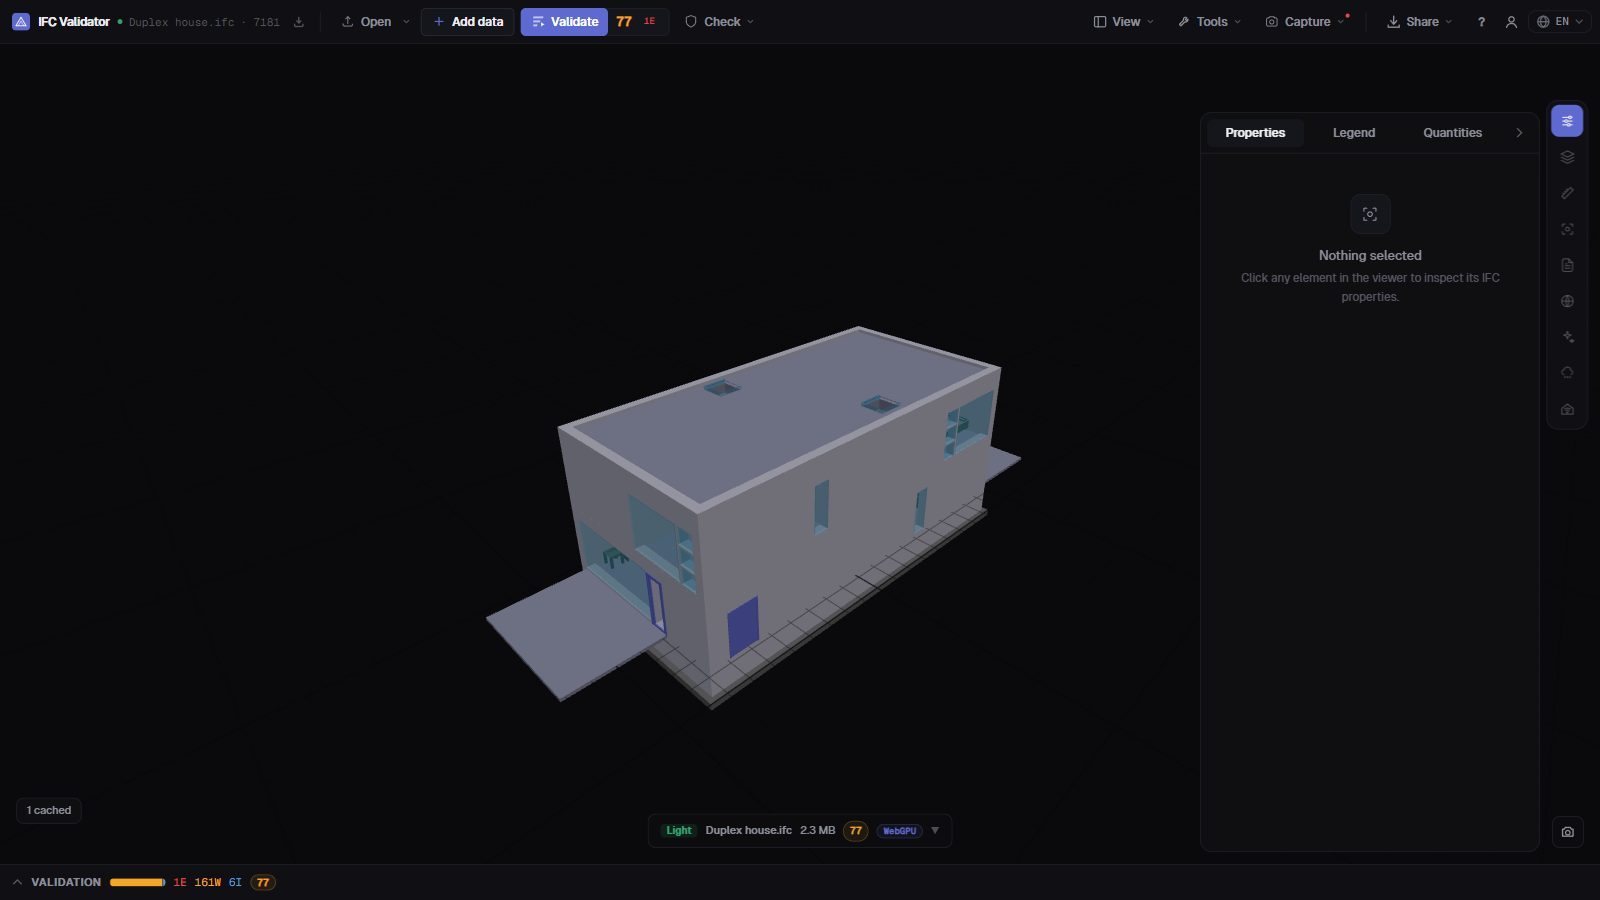Click the 161W warnings count
Screen dimensions: 1600x900
[207, 882]
